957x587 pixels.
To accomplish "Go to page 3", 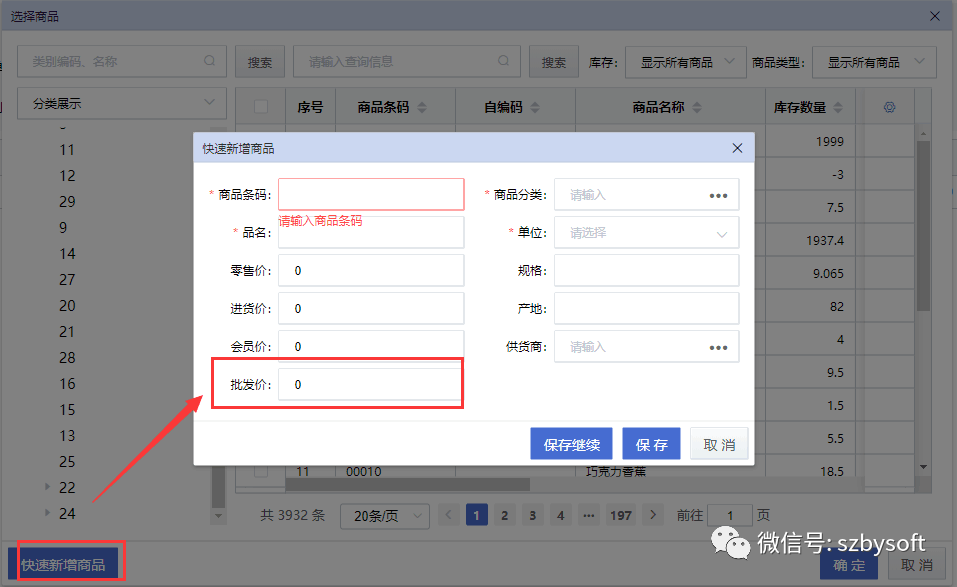I will [533, 515].
